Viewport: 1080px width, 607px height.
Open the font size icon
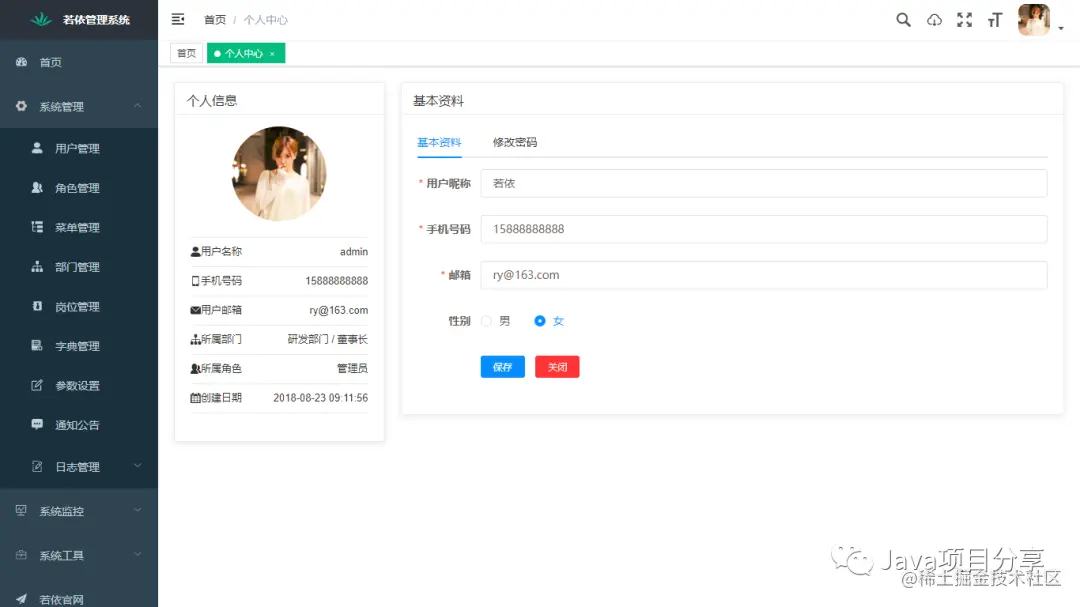(x=995, y=20)
